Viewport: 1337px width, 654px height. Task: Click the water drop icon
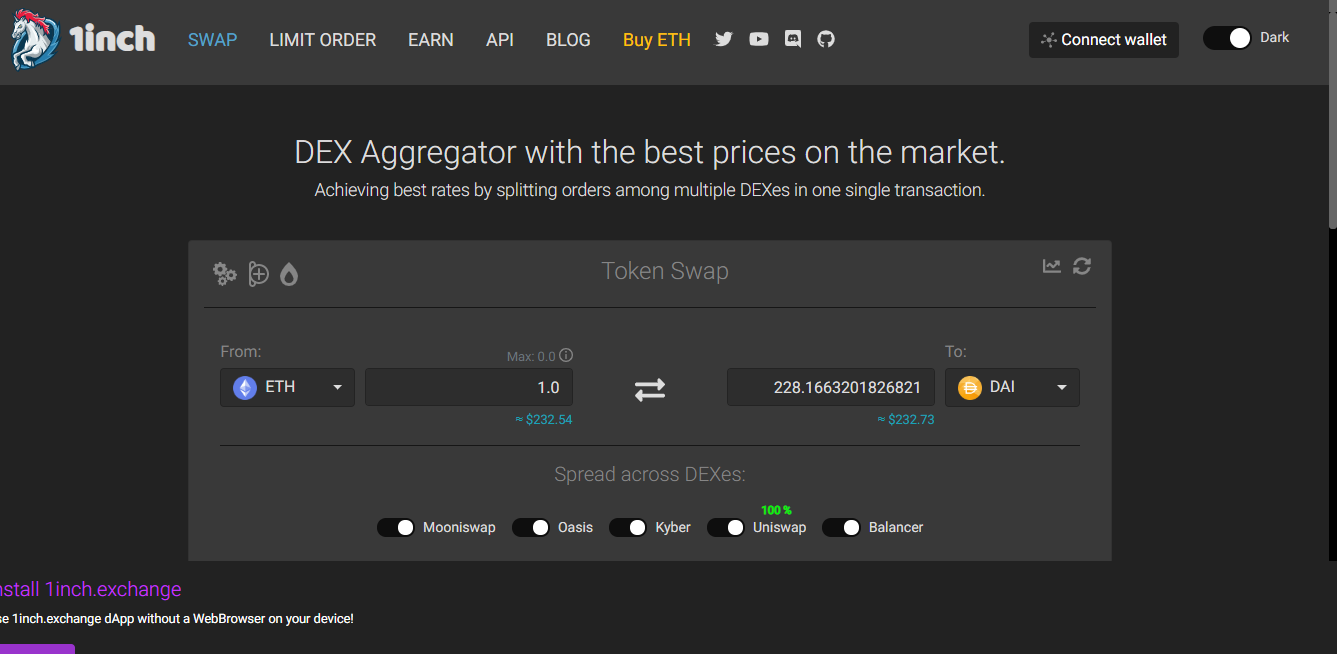[289, 274]
